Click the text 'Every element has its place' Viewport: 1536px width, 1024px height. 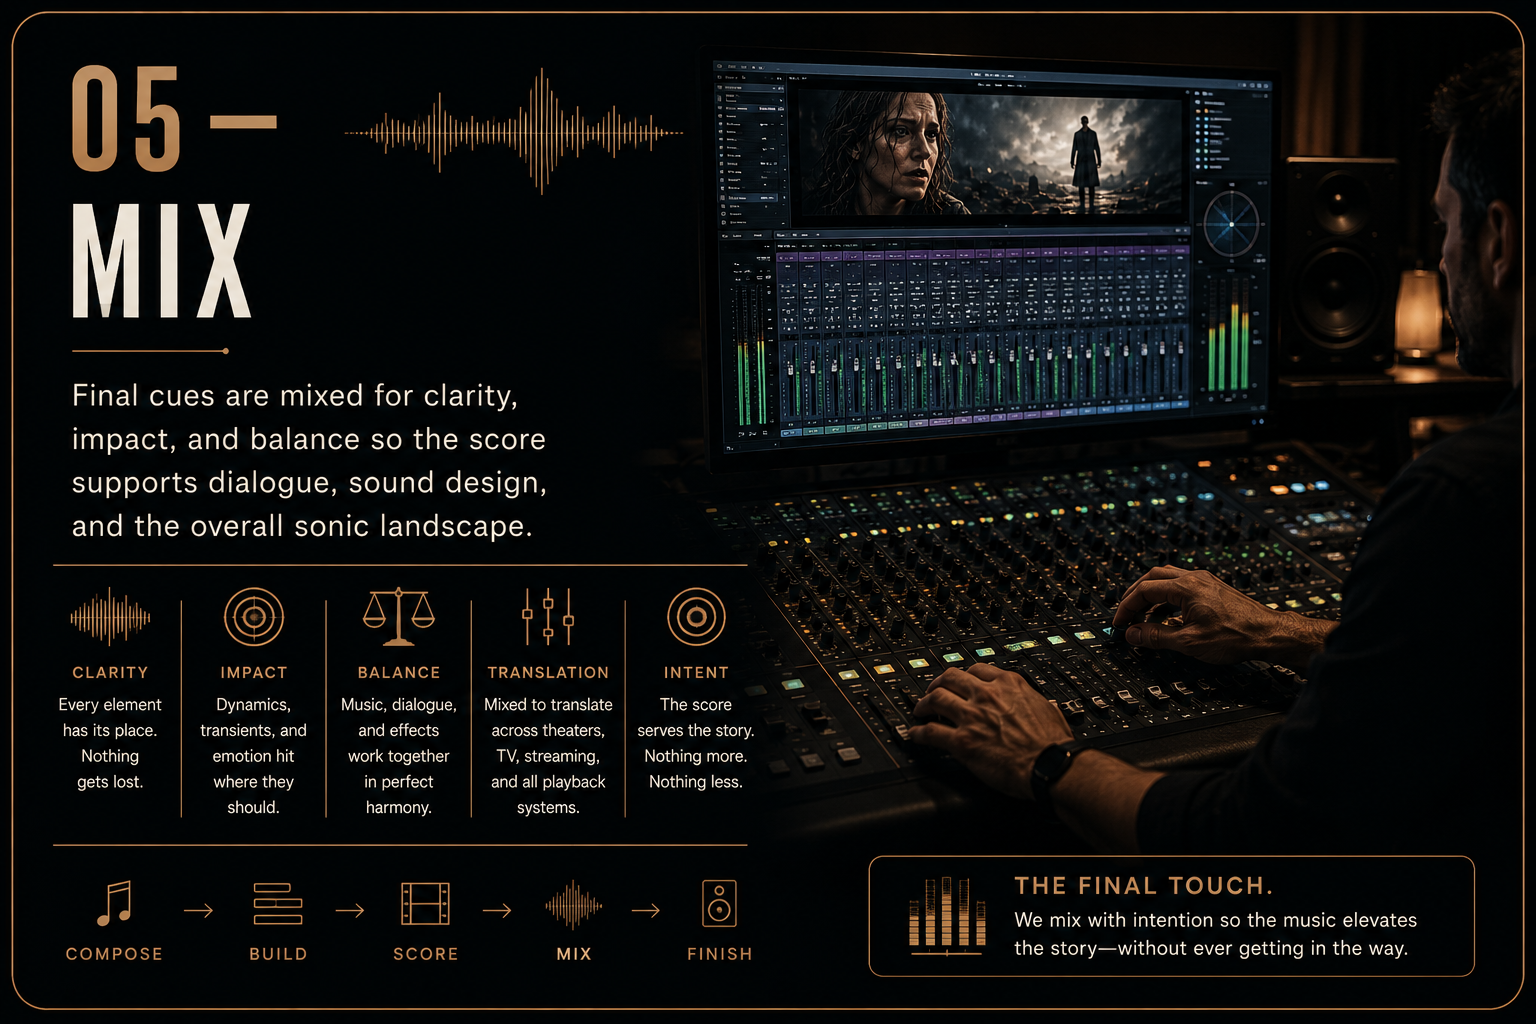110,743
